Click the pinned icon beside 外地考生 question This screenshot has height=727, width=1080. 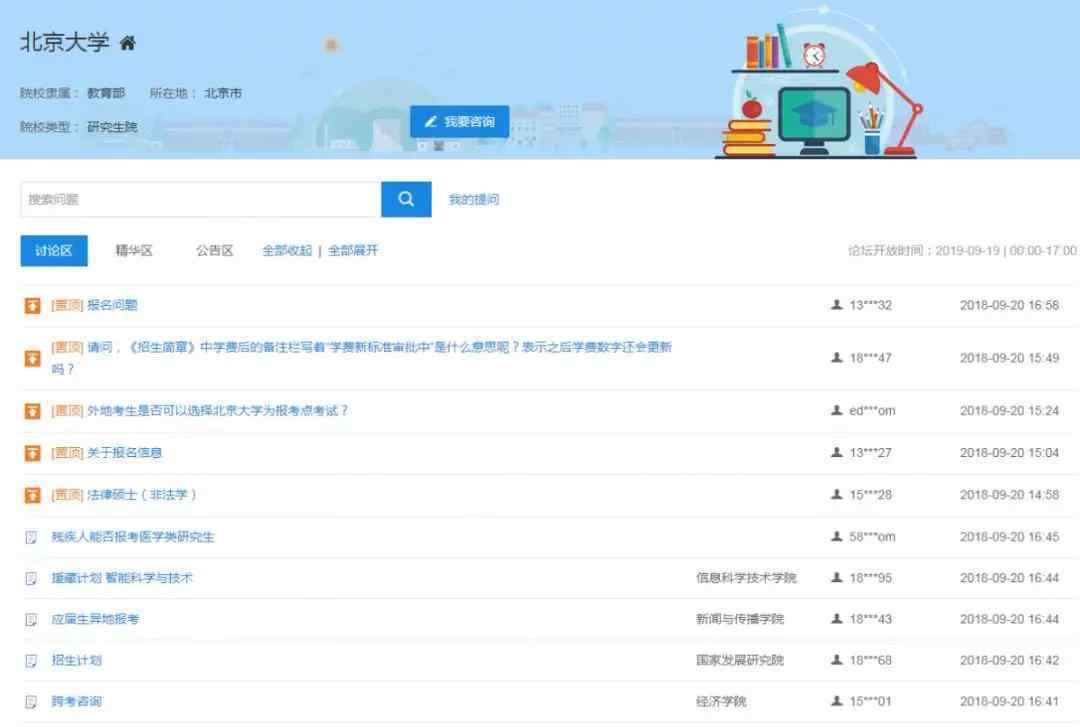click(x=32, y=411)
